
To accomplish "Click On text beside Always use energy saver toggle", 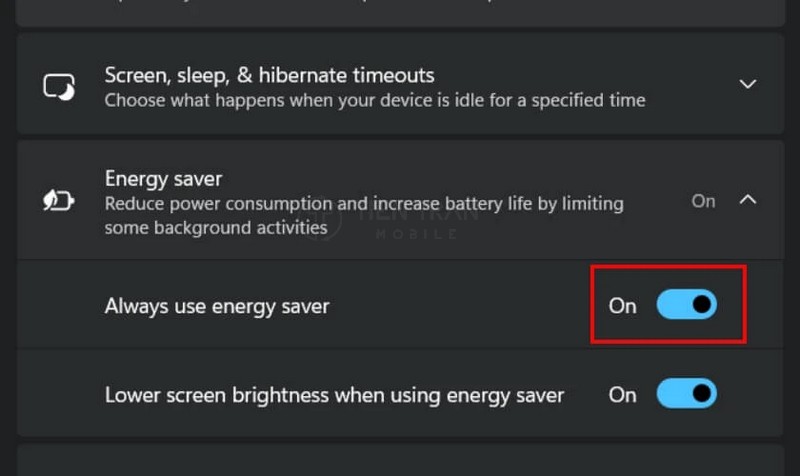I will 622,306.
